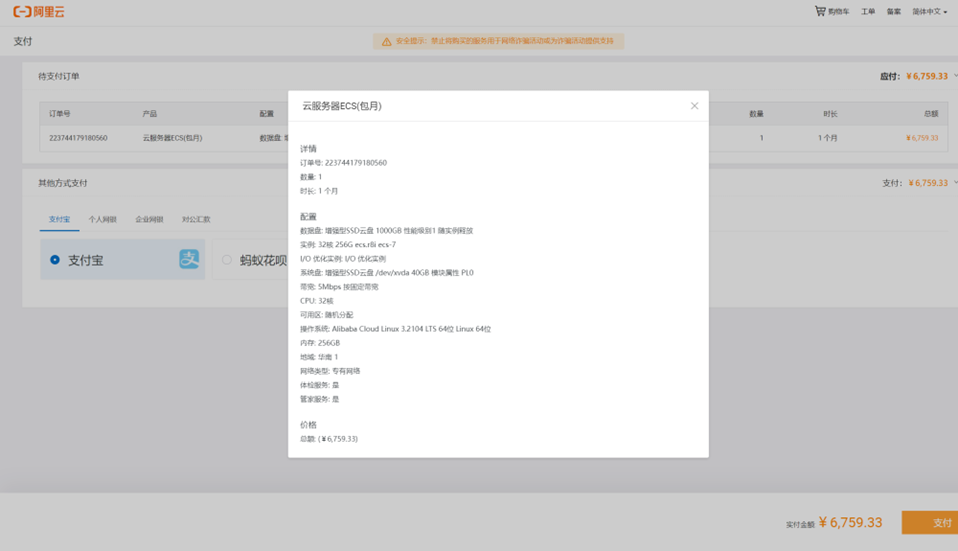
Task: Open the 简体中文 language dropdown
Action: pyautogui.click(x=929, y=12)
